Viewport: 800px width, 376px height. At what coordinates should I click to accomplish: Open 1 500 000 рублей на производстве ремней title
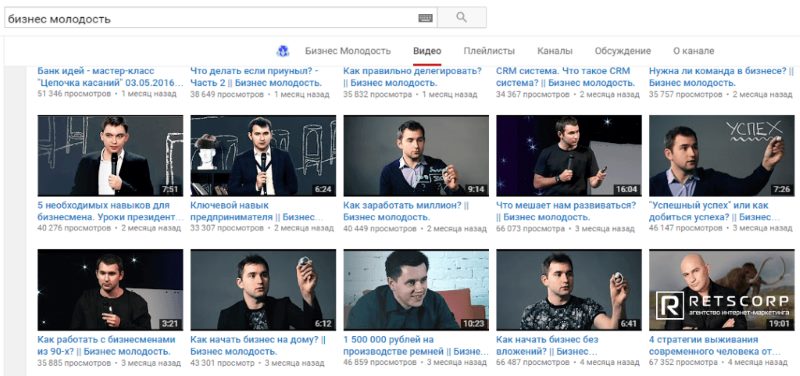point(416,345)
